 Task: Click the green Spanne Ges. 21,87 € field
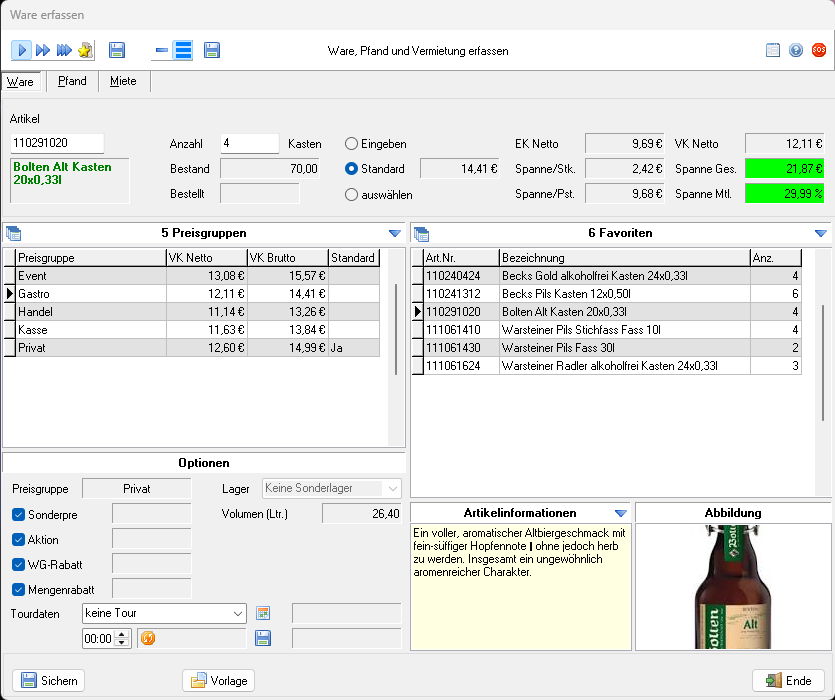pyautogui.click(x=784, y=169)
